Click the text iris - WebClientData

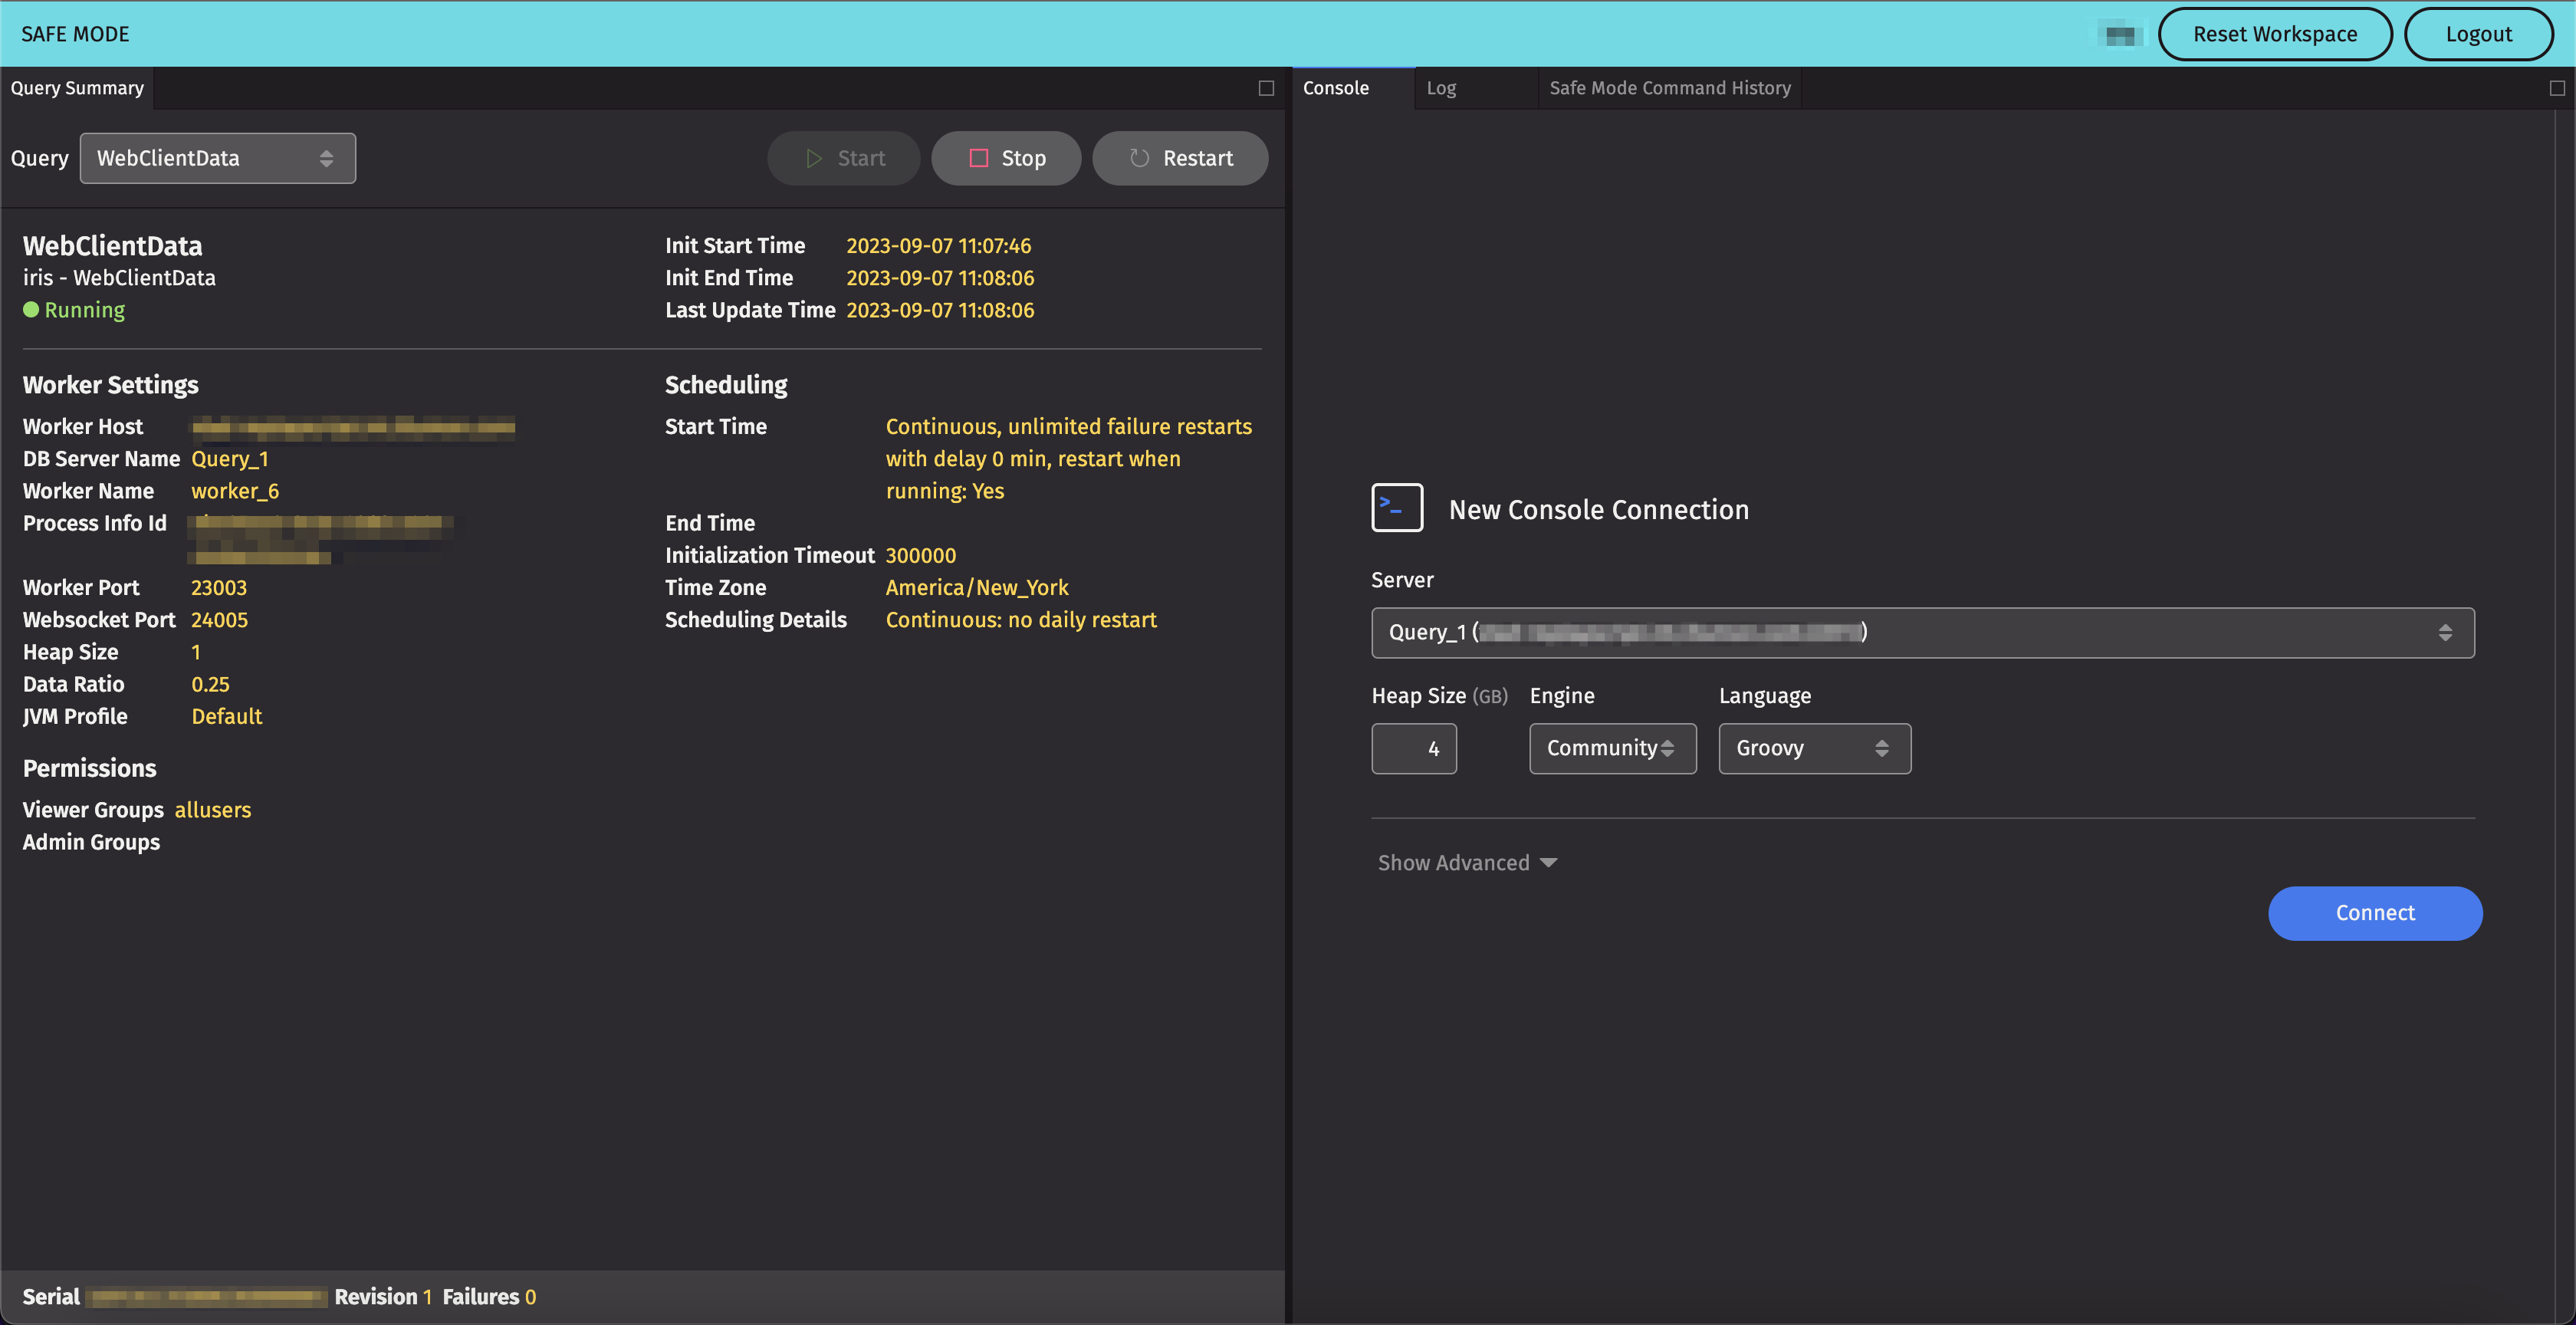119,278
